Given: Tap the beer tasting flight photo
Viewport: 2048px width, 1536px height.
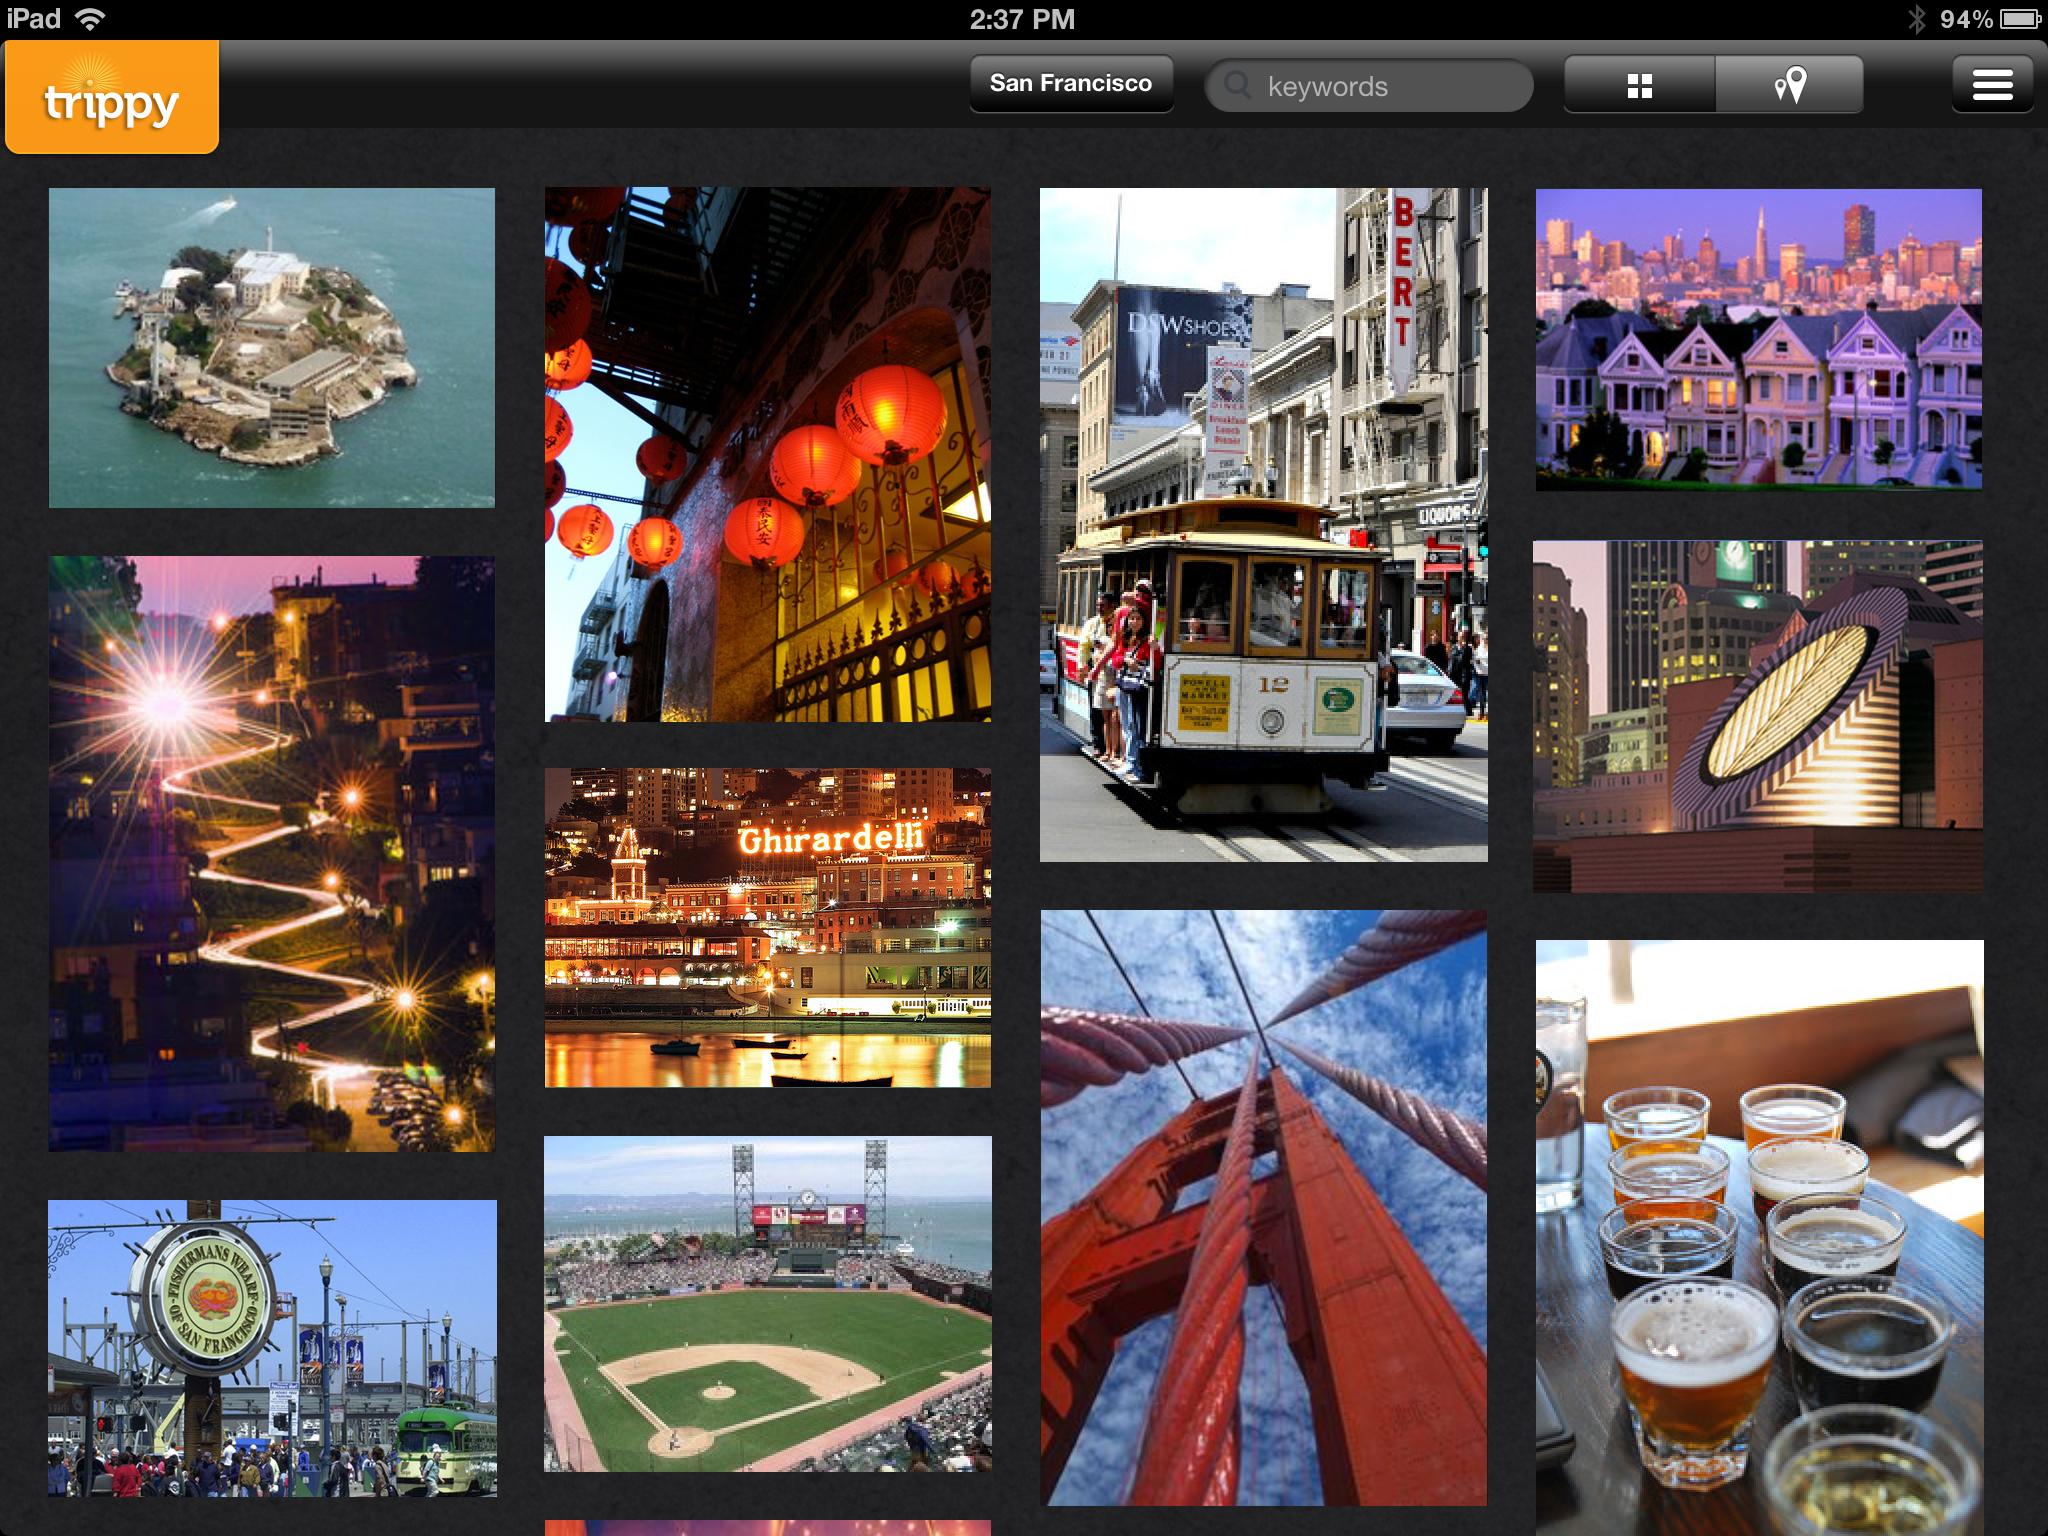Looking at the screenshot, I should [1759, 1237].
